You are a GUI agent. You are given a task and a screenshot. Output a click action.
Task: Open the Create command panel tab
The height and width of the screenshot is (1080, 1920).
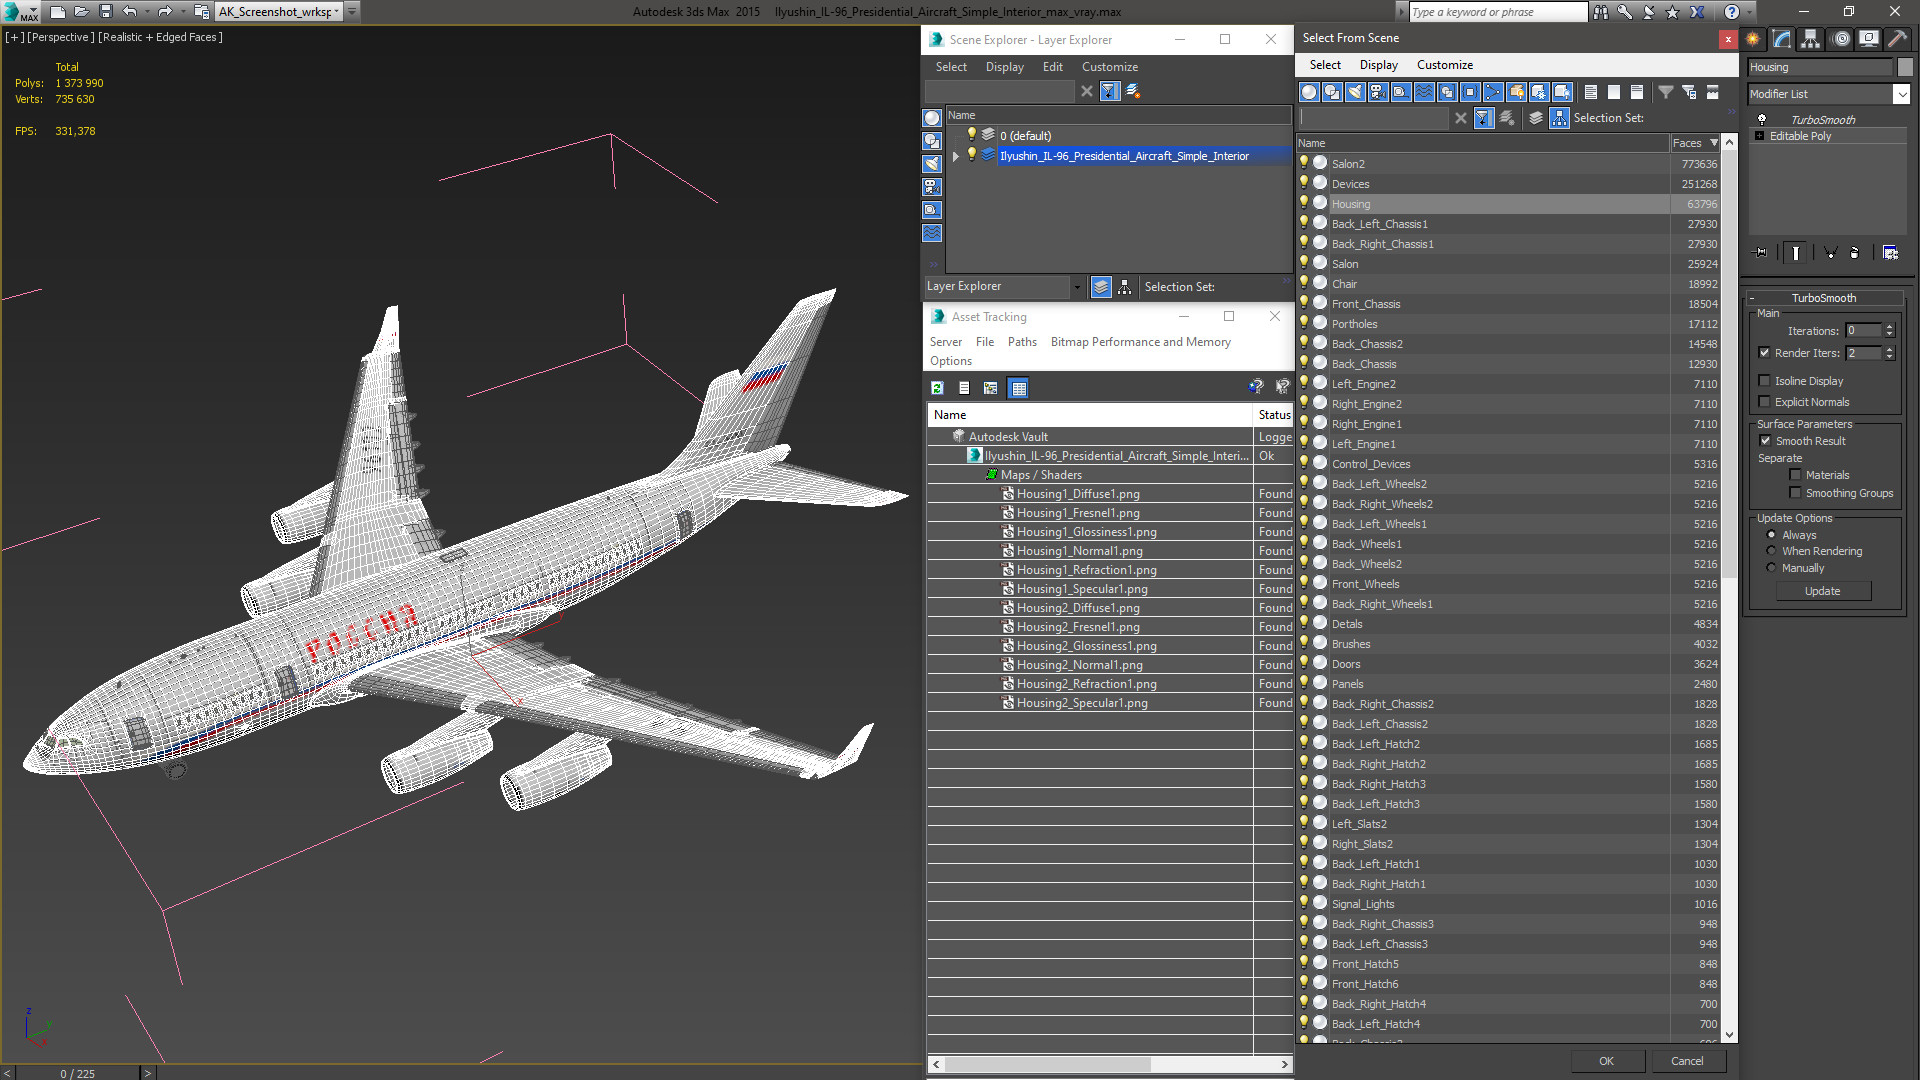coord(1753,39)
